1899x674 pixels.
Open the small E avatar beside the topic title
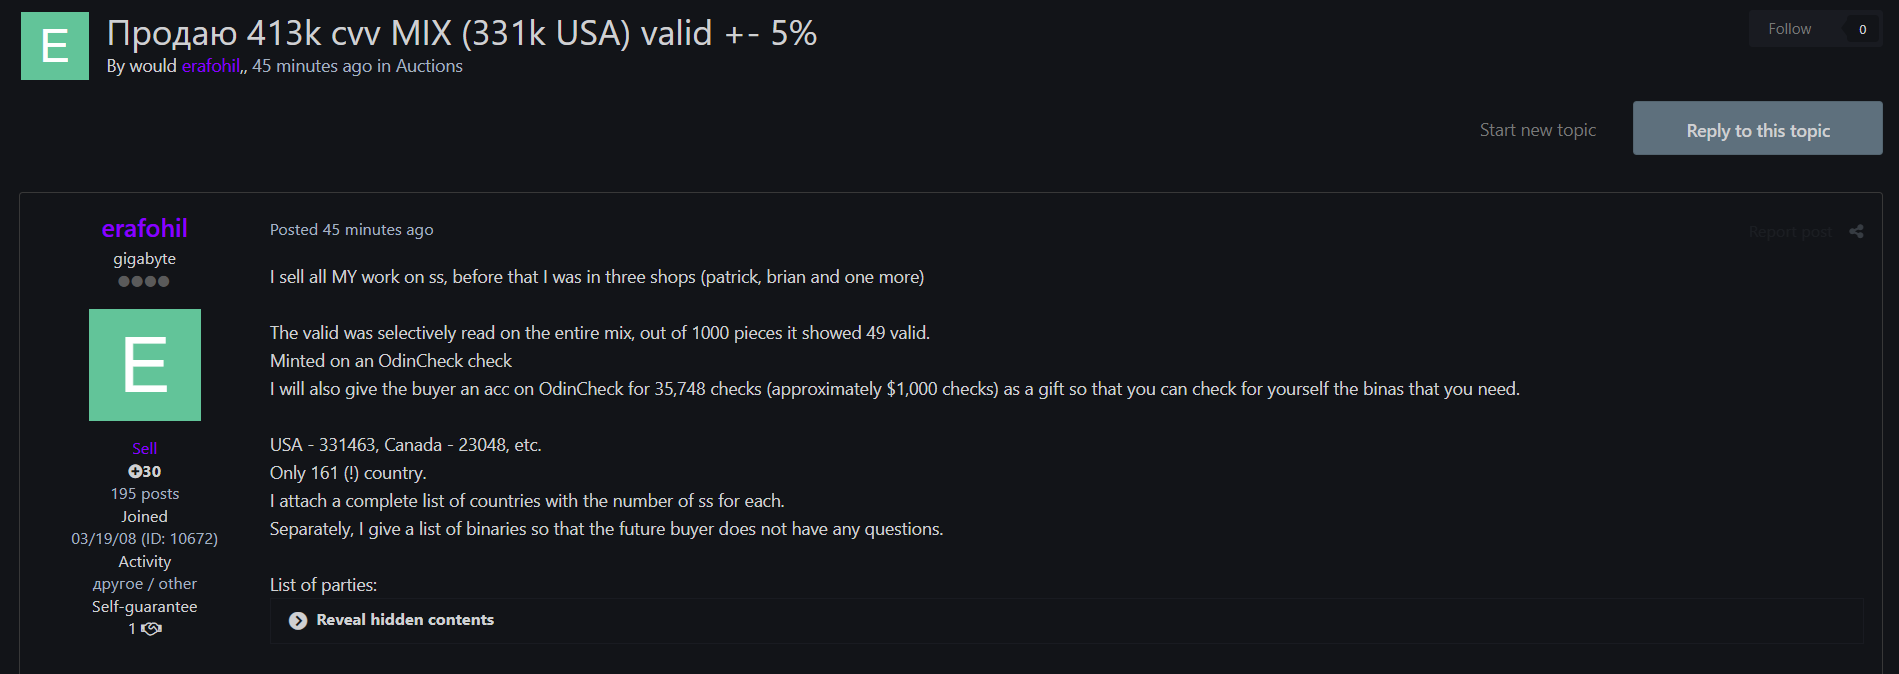(x=55, y=46)
